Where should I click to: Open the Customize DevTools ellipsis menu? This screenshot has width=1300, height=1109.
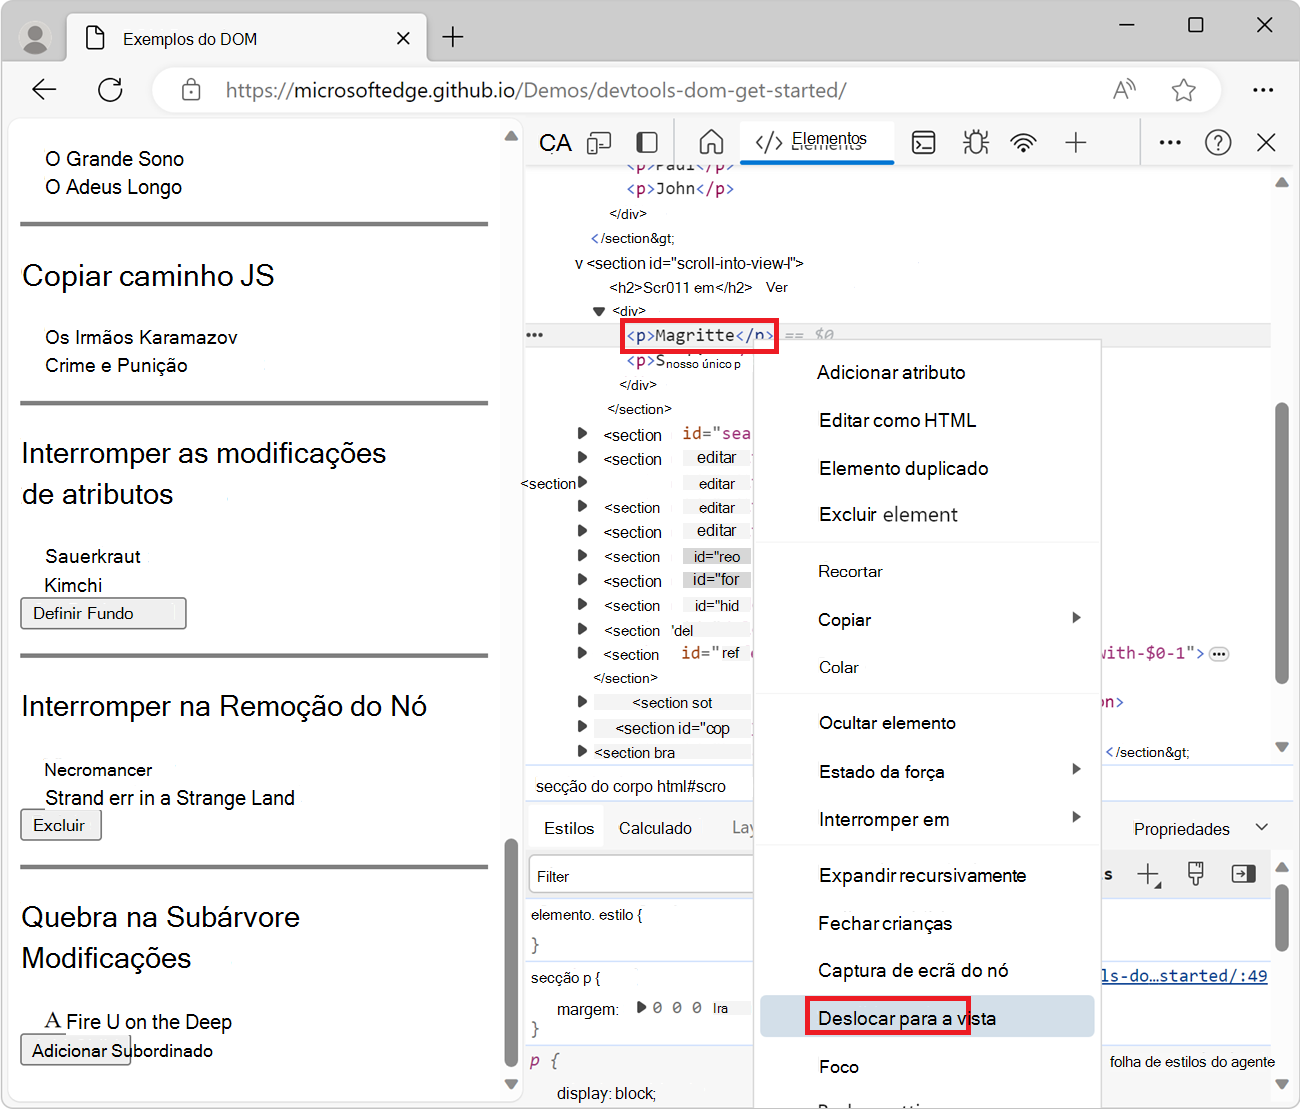coord(1170,143)
